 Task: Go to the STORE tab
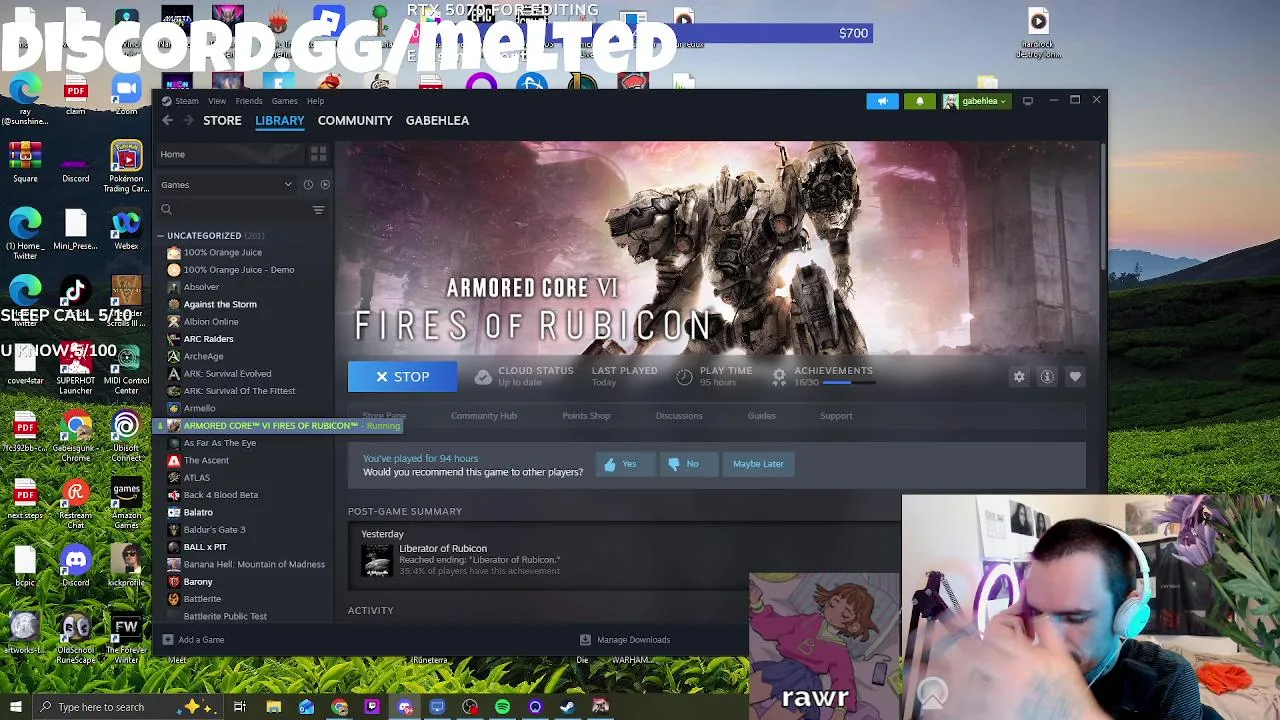[222, 120]
